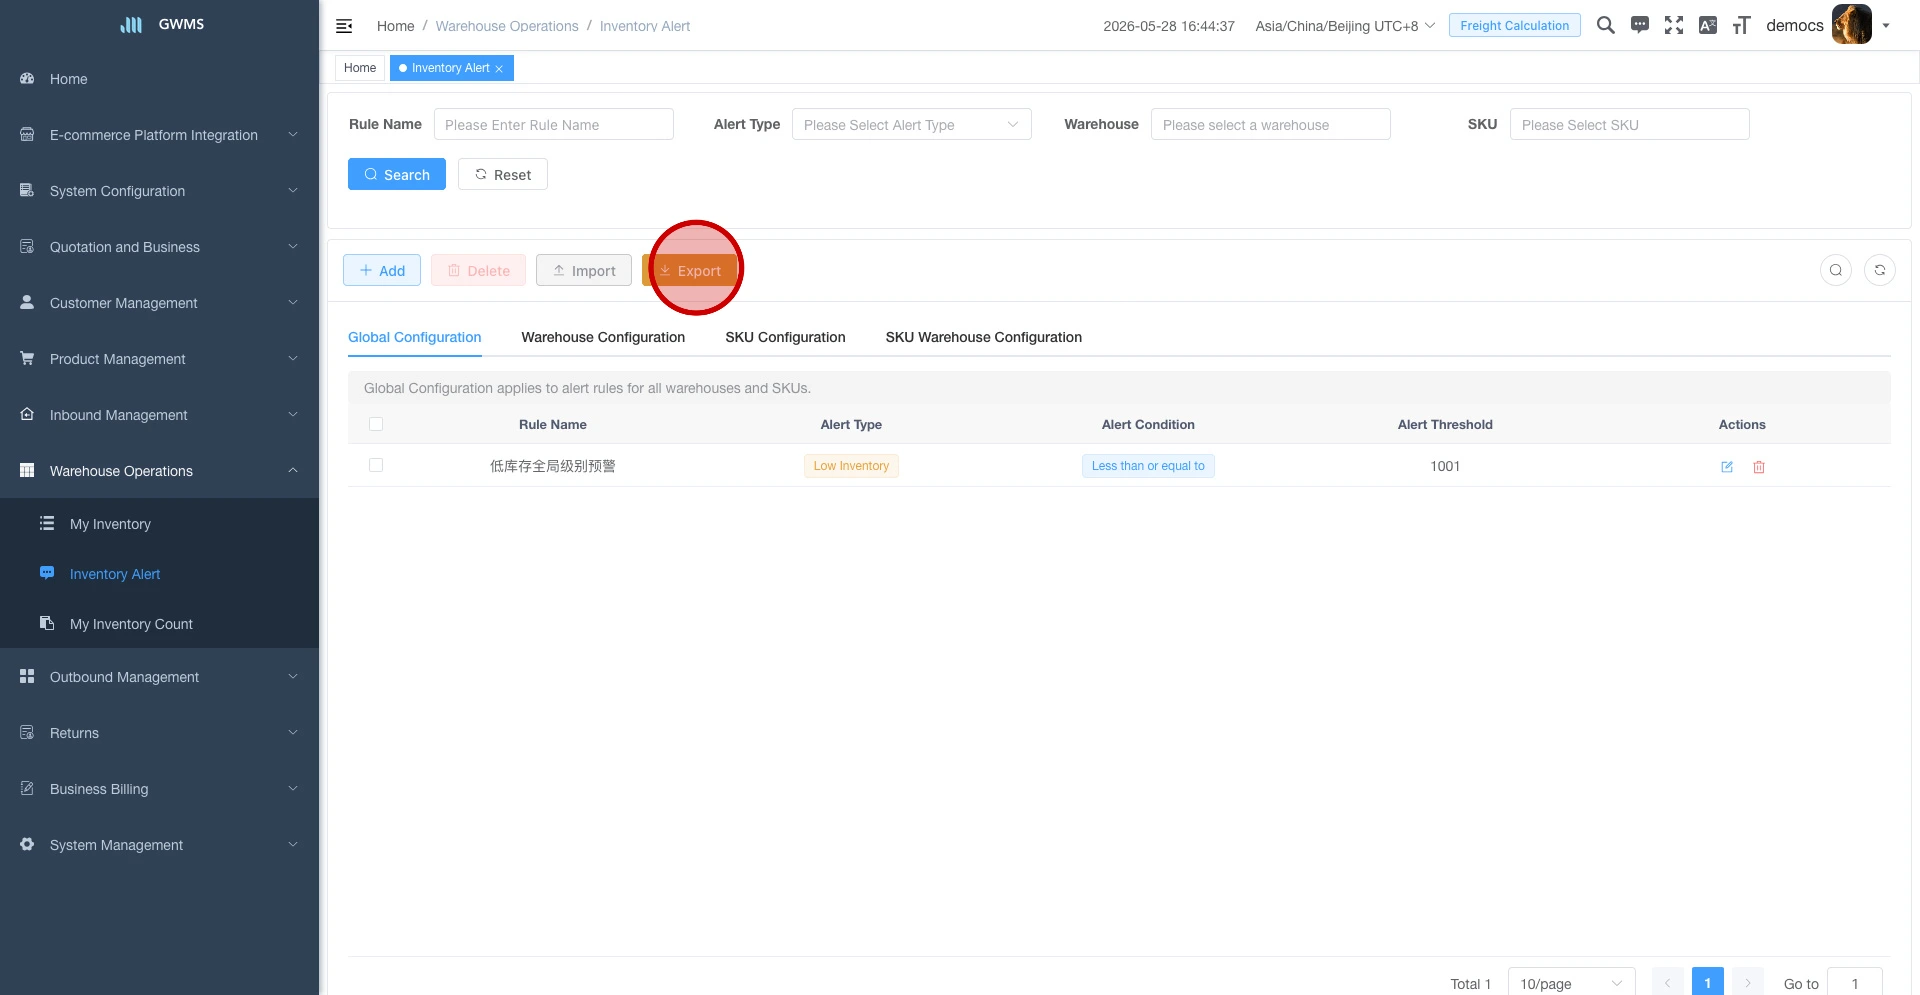The image size is (1920, 995).
Task: Click the democs user avatar
Action: (1852, 25)
